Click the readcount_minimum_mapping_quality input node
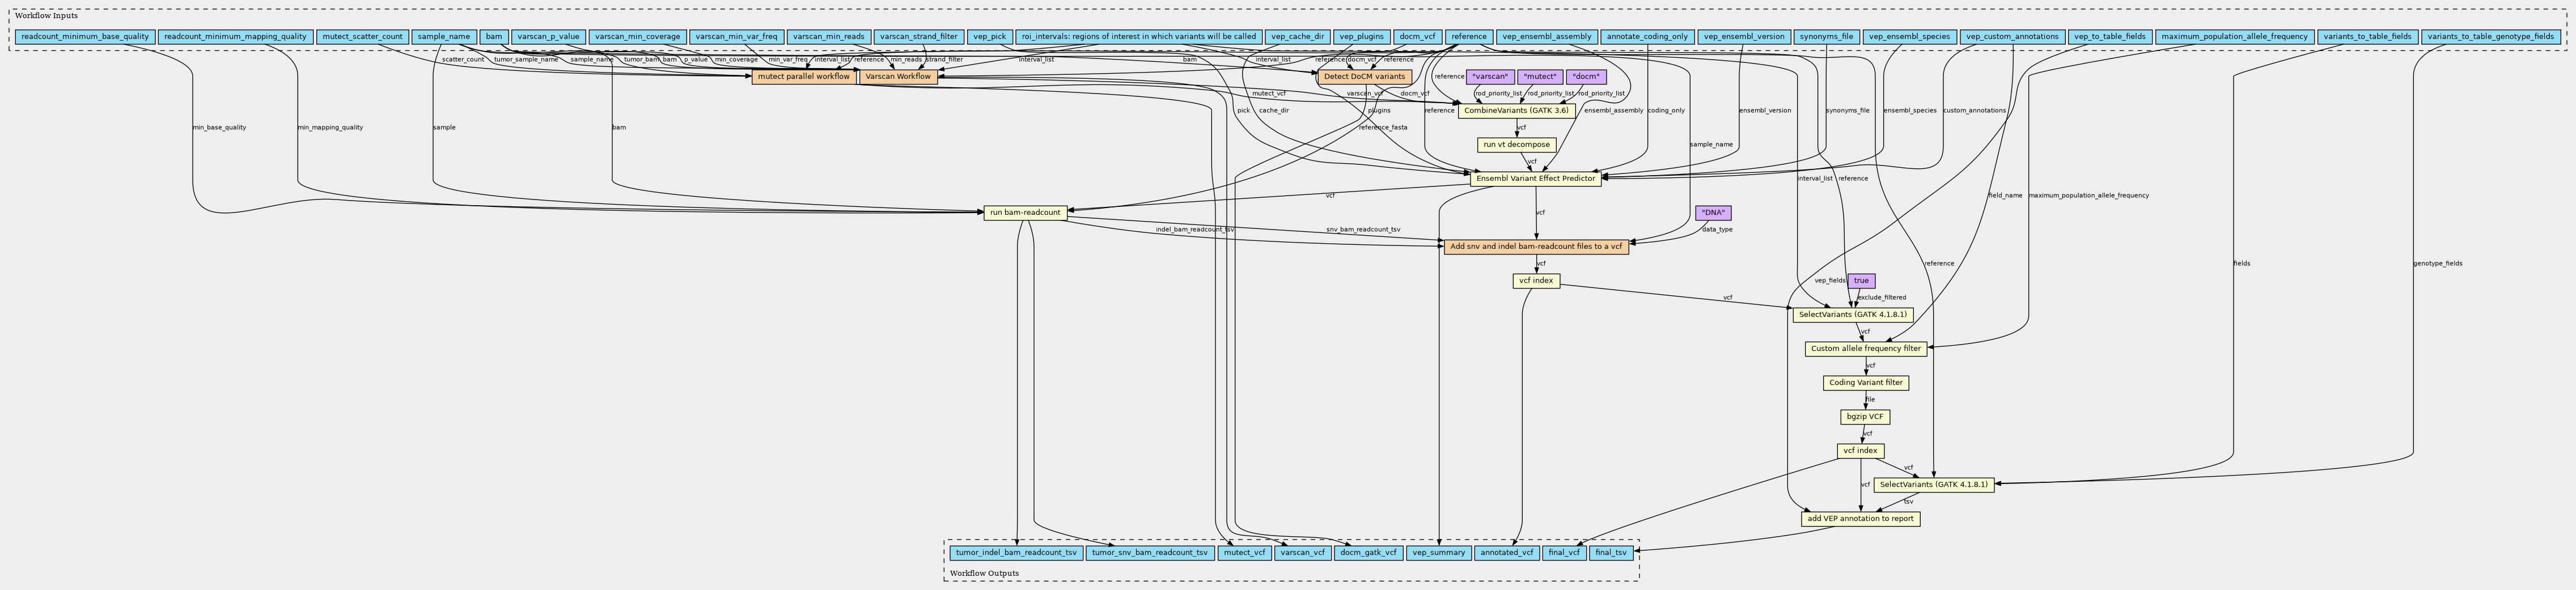The image size is (2576, 590). coord(235,37)
